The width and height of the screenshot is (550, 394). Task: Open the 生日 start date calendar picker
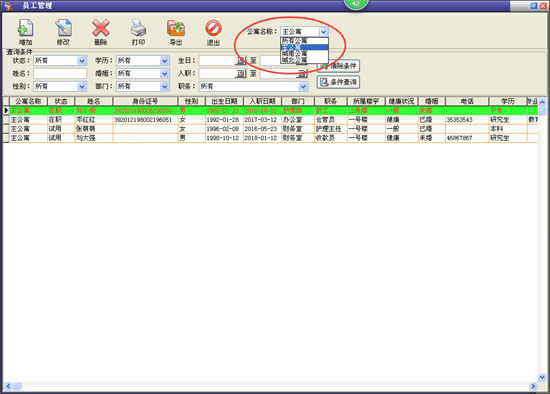pos(241,61)
